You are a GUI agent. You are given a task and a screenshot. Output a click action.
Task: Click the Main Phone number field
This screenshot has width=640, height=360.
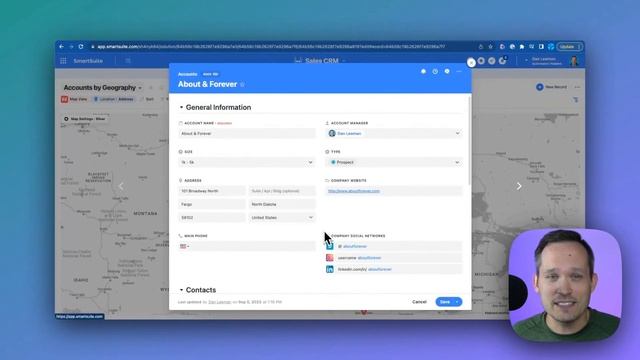[247, 247]
